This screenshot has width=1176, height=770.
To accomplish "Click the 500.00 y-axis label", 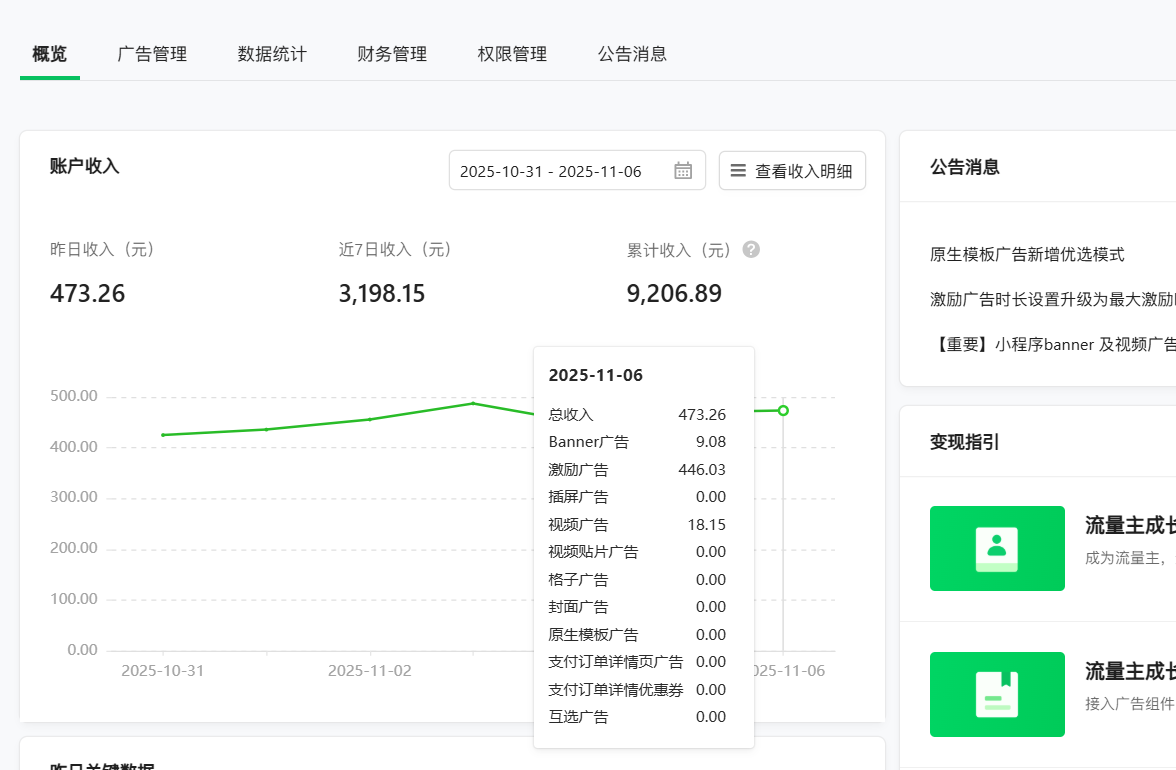I will click(74, 396).
